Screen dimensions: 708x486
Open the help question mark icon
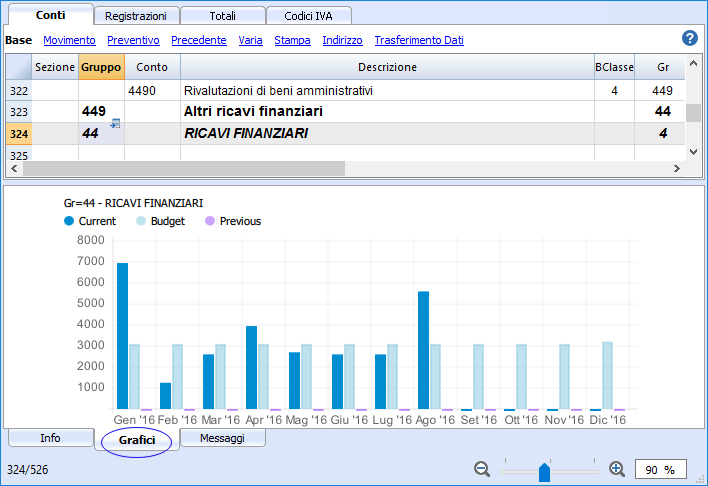coord(689,38)
